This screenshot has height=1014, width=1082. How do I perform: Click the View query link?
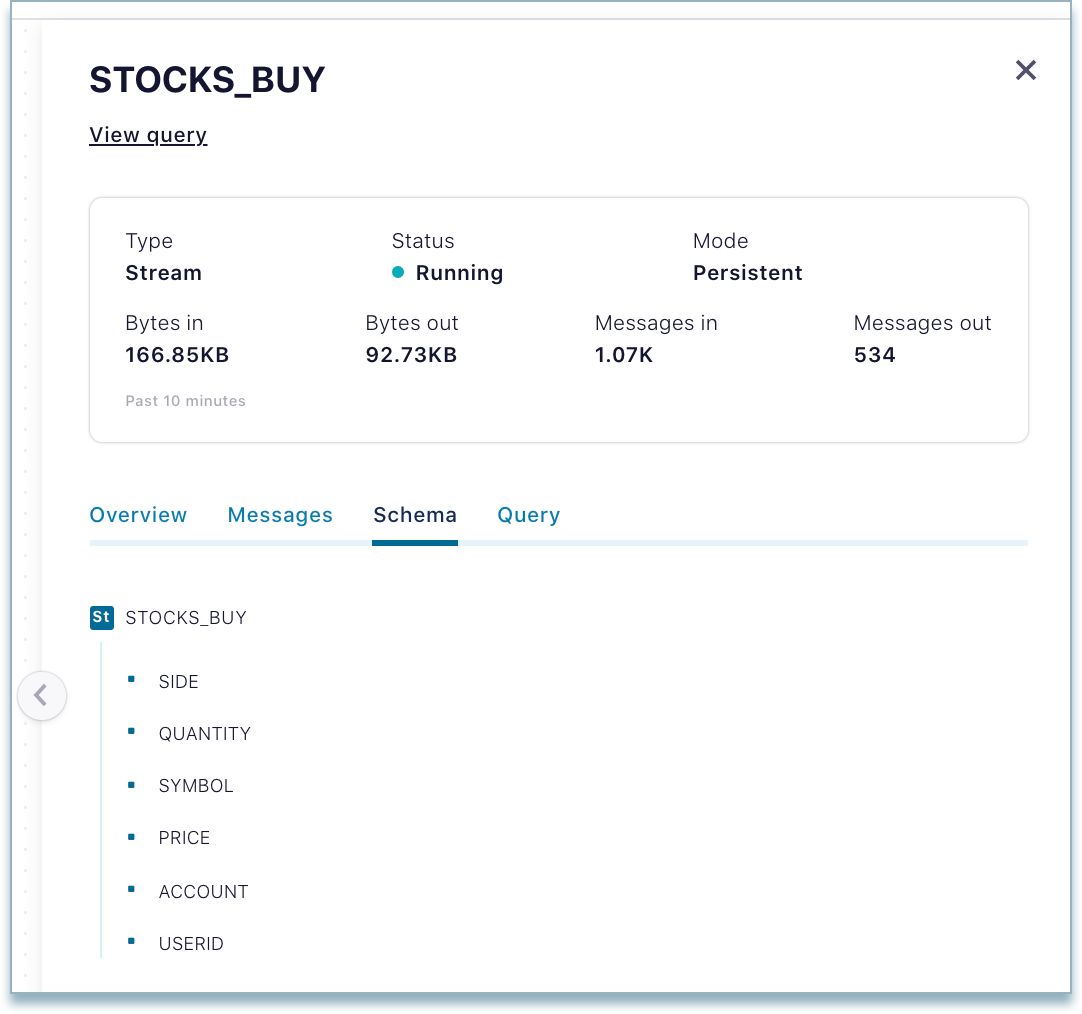tap(148, 135)
